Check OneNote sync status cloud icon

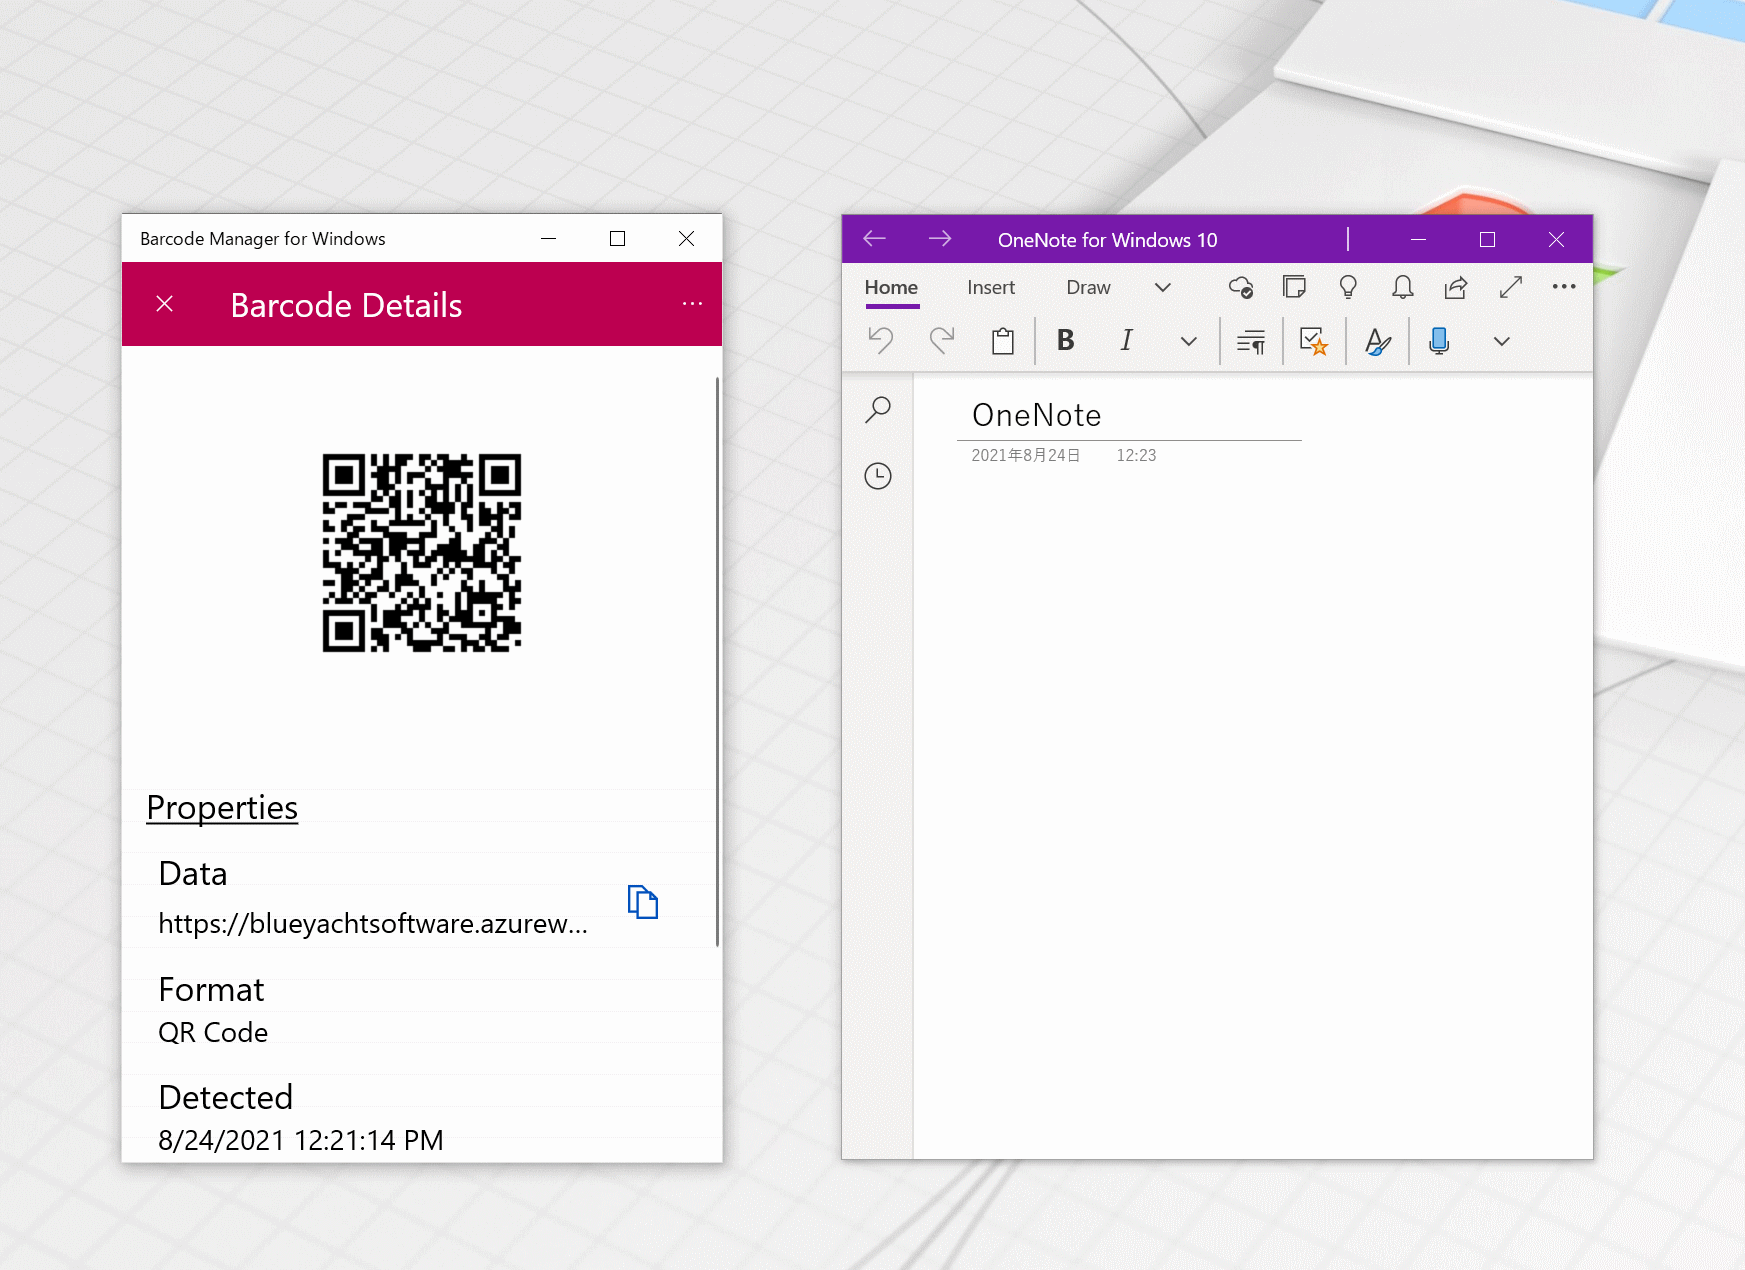pyautogui.click(x=1241, y=288)
